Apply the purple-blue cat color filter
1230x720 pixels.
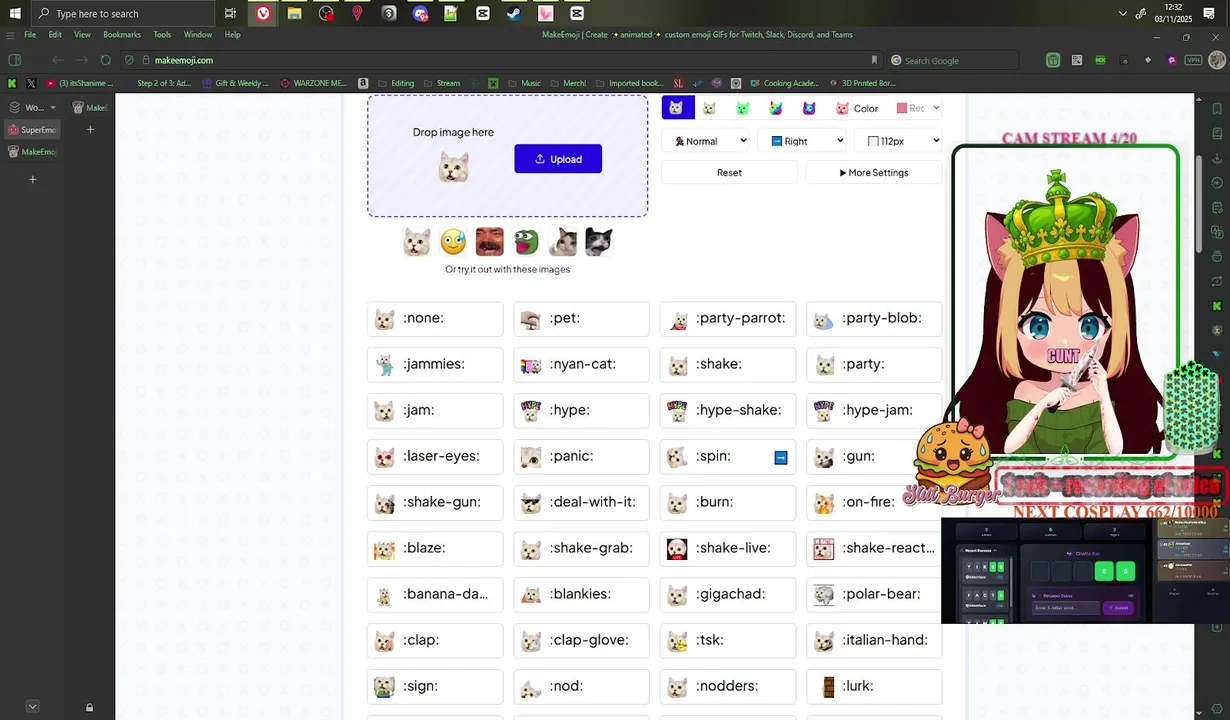tap(809, 108)
